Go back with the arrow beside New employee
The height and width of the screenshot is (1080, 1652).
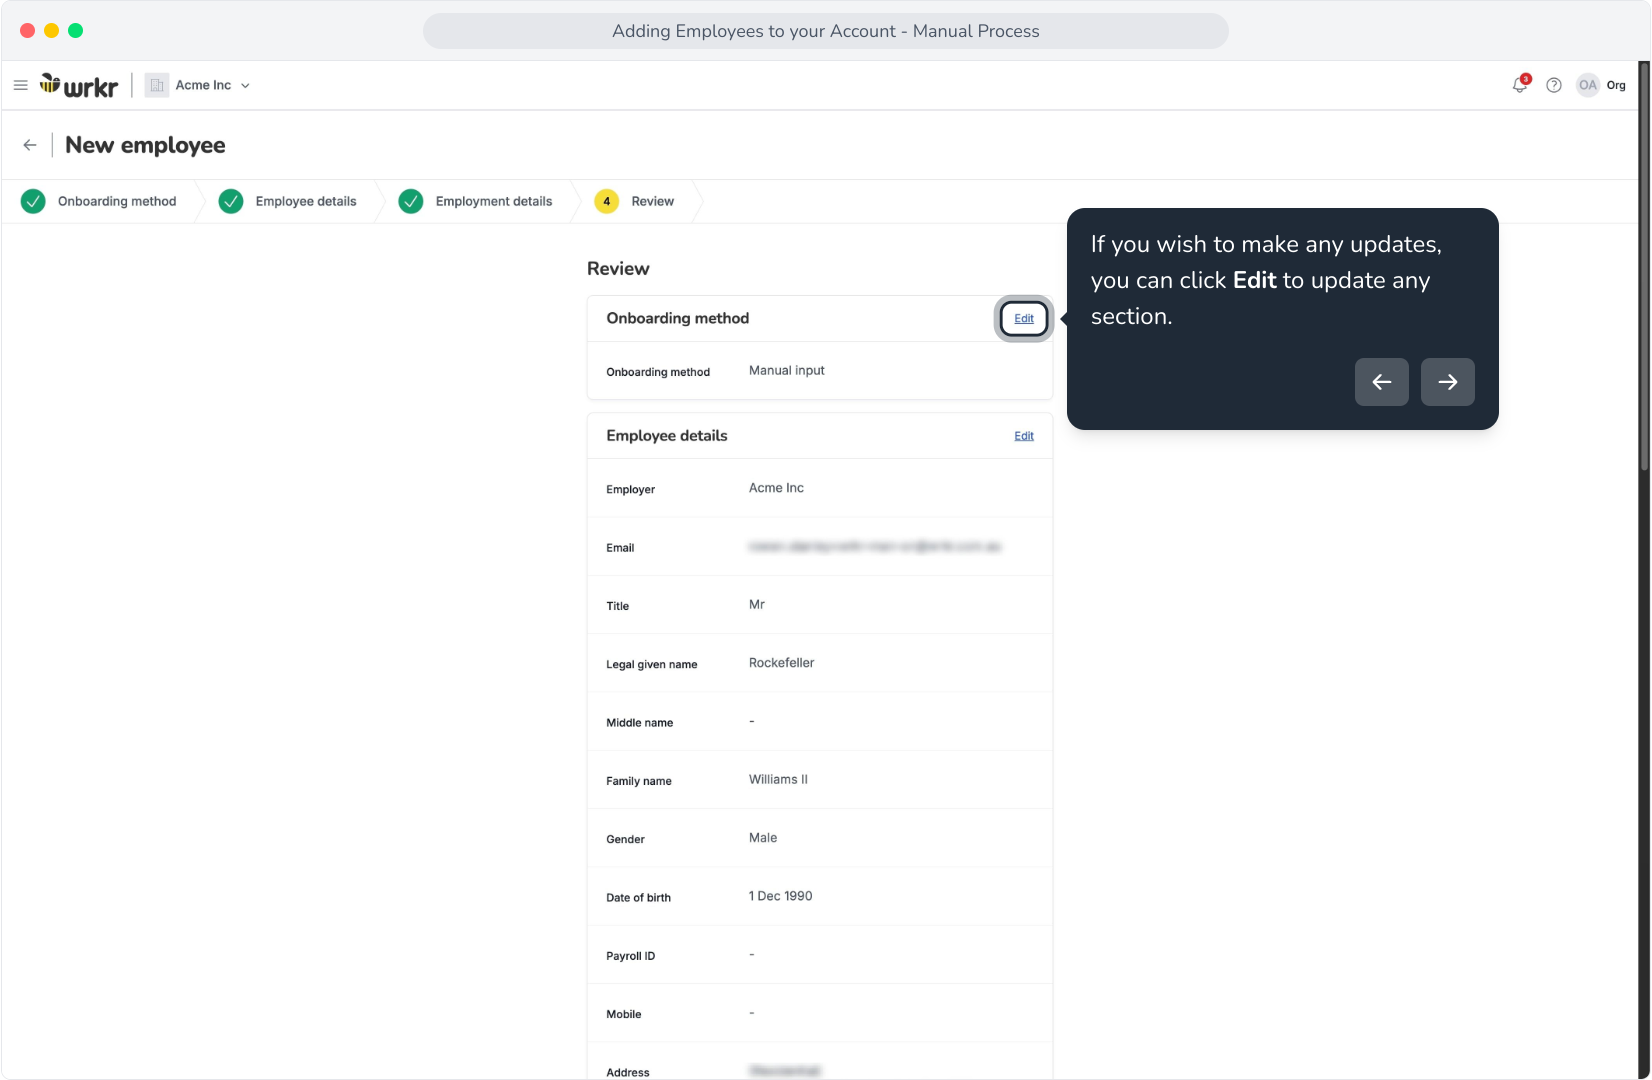point(30,145)
